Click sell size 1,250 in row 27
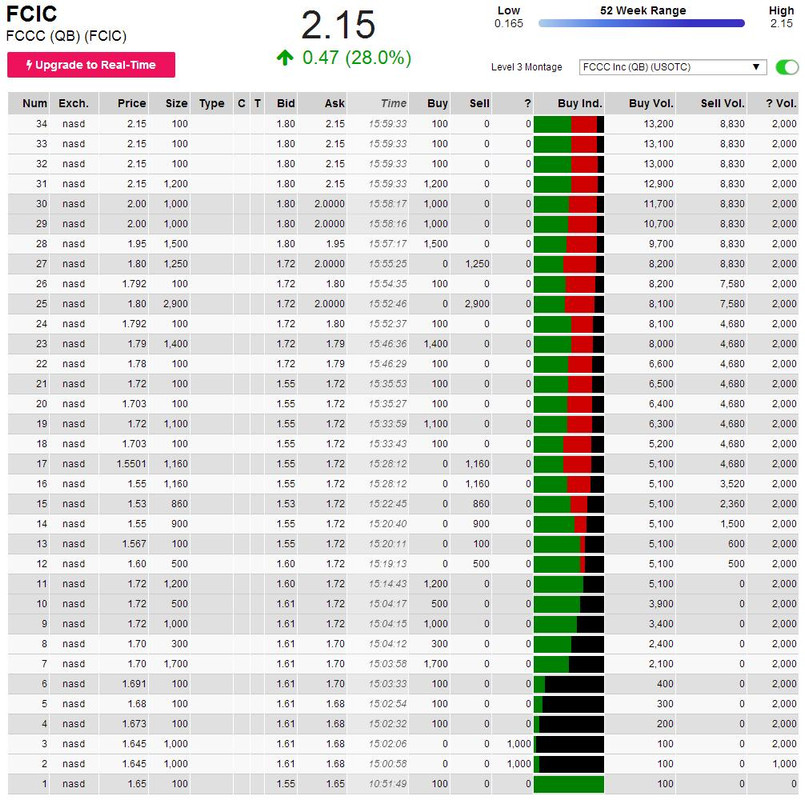805x800 pixels. (477, 264)
